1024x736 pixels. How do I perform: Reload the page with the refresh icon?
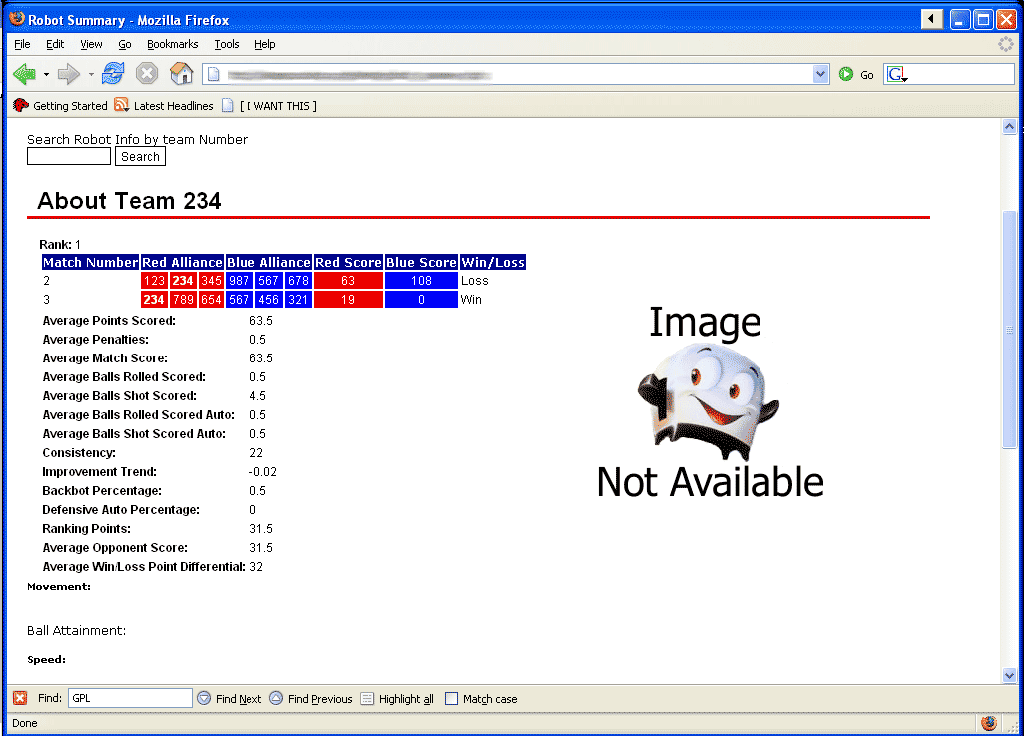tap(113, 74)
